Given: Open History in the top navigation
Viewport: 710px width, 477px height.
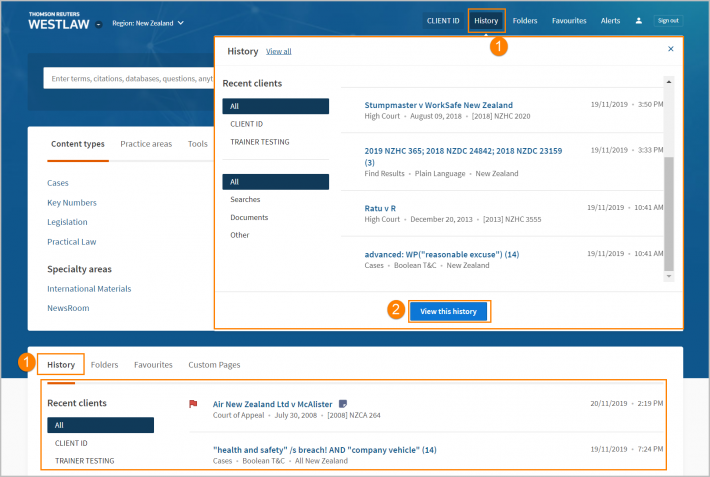Looking at the screenshot, I should [x=486, y=21].
